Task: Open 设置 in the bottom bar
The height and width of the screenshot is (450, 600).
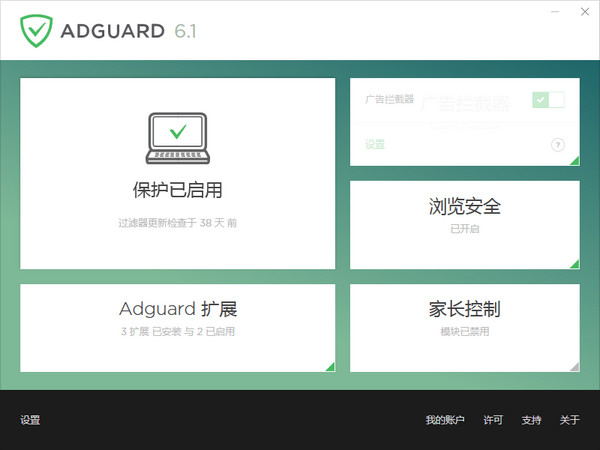Action: coord(30,420)
